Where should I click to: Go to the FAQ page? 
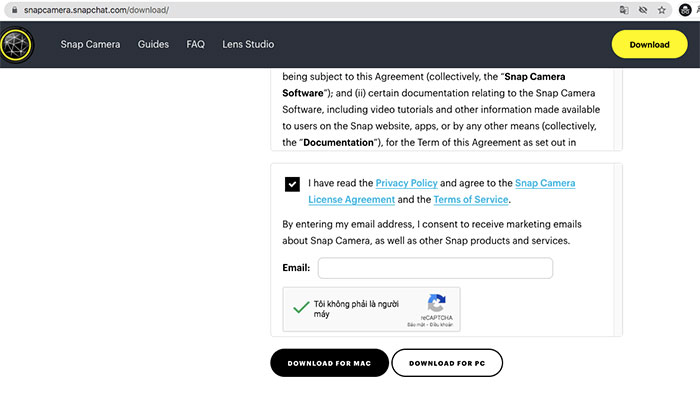[x=196, y=44]
